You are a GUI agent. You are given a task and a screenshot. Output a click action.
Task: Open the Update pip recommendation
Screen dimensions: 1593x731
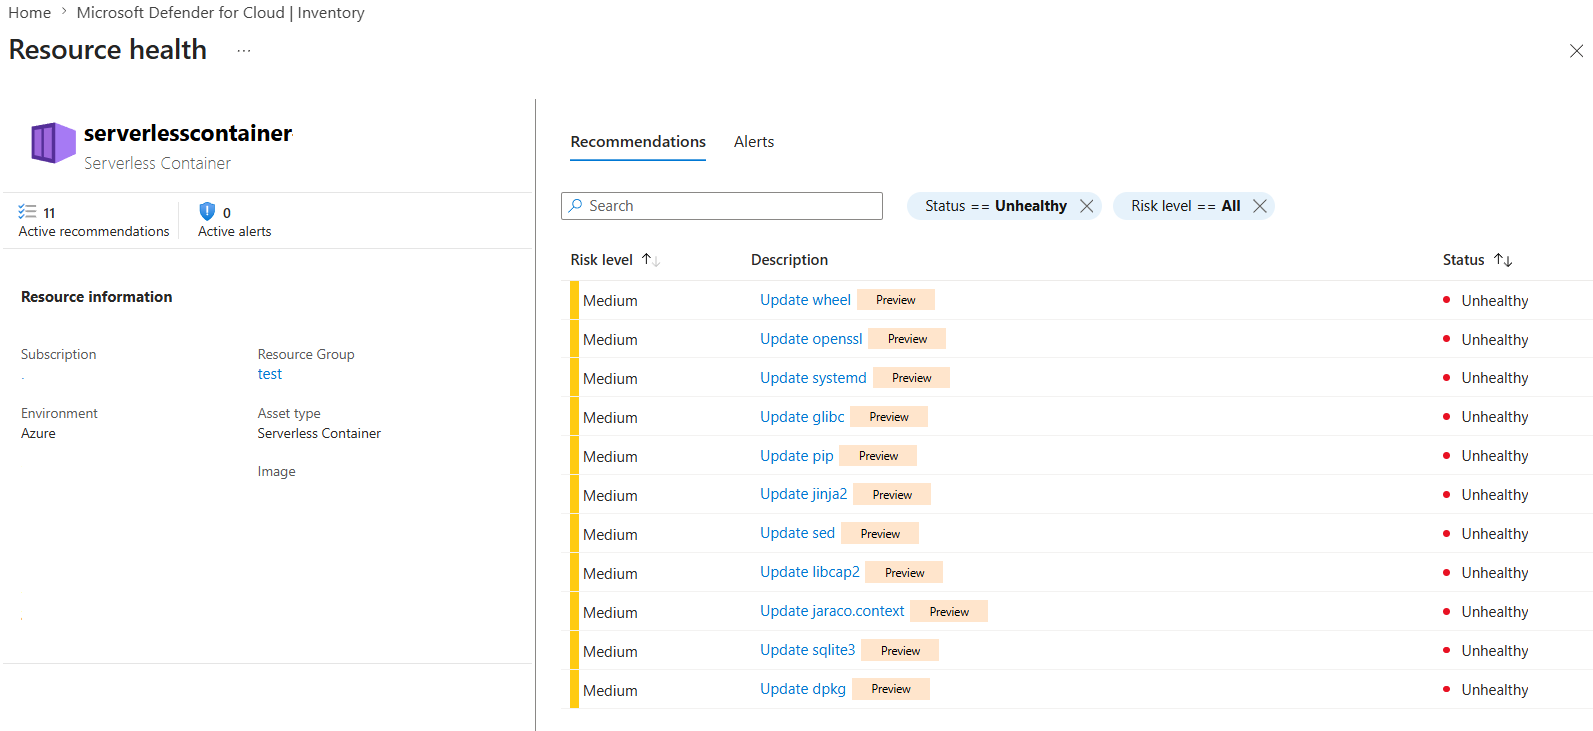pos(796,456)
